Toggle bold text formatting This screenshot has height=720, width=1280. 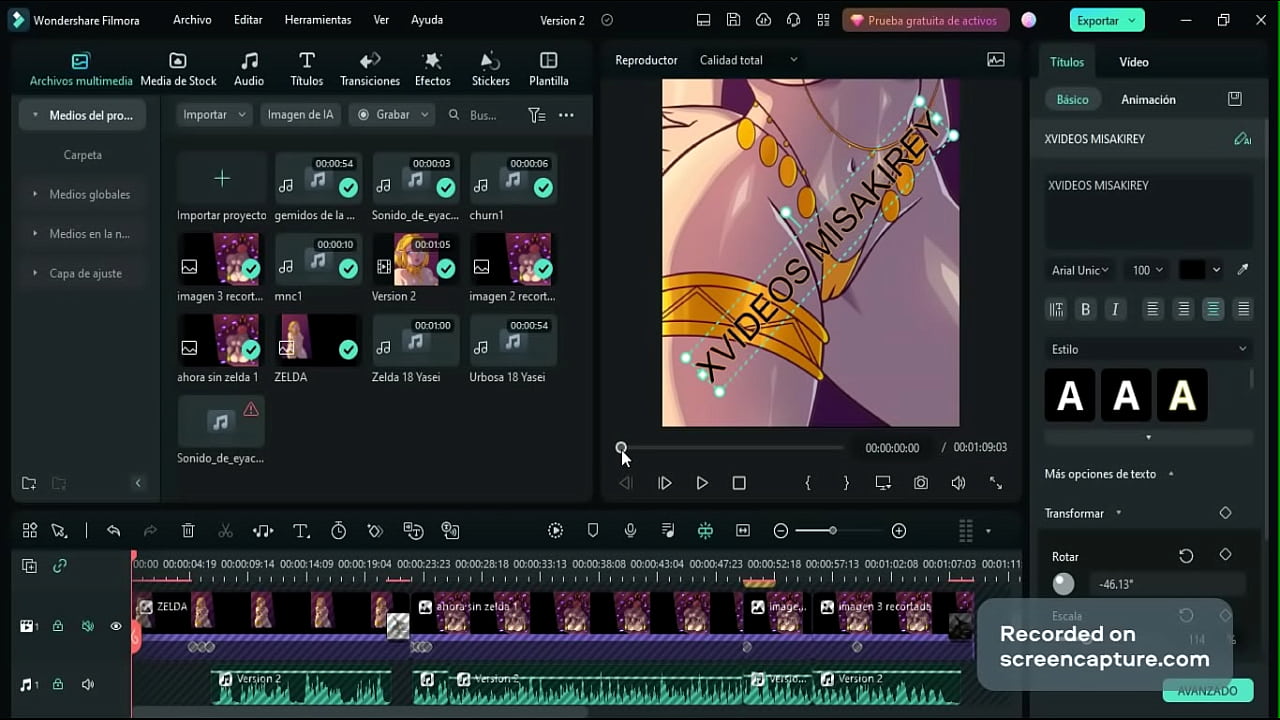tap(1085, 310)
